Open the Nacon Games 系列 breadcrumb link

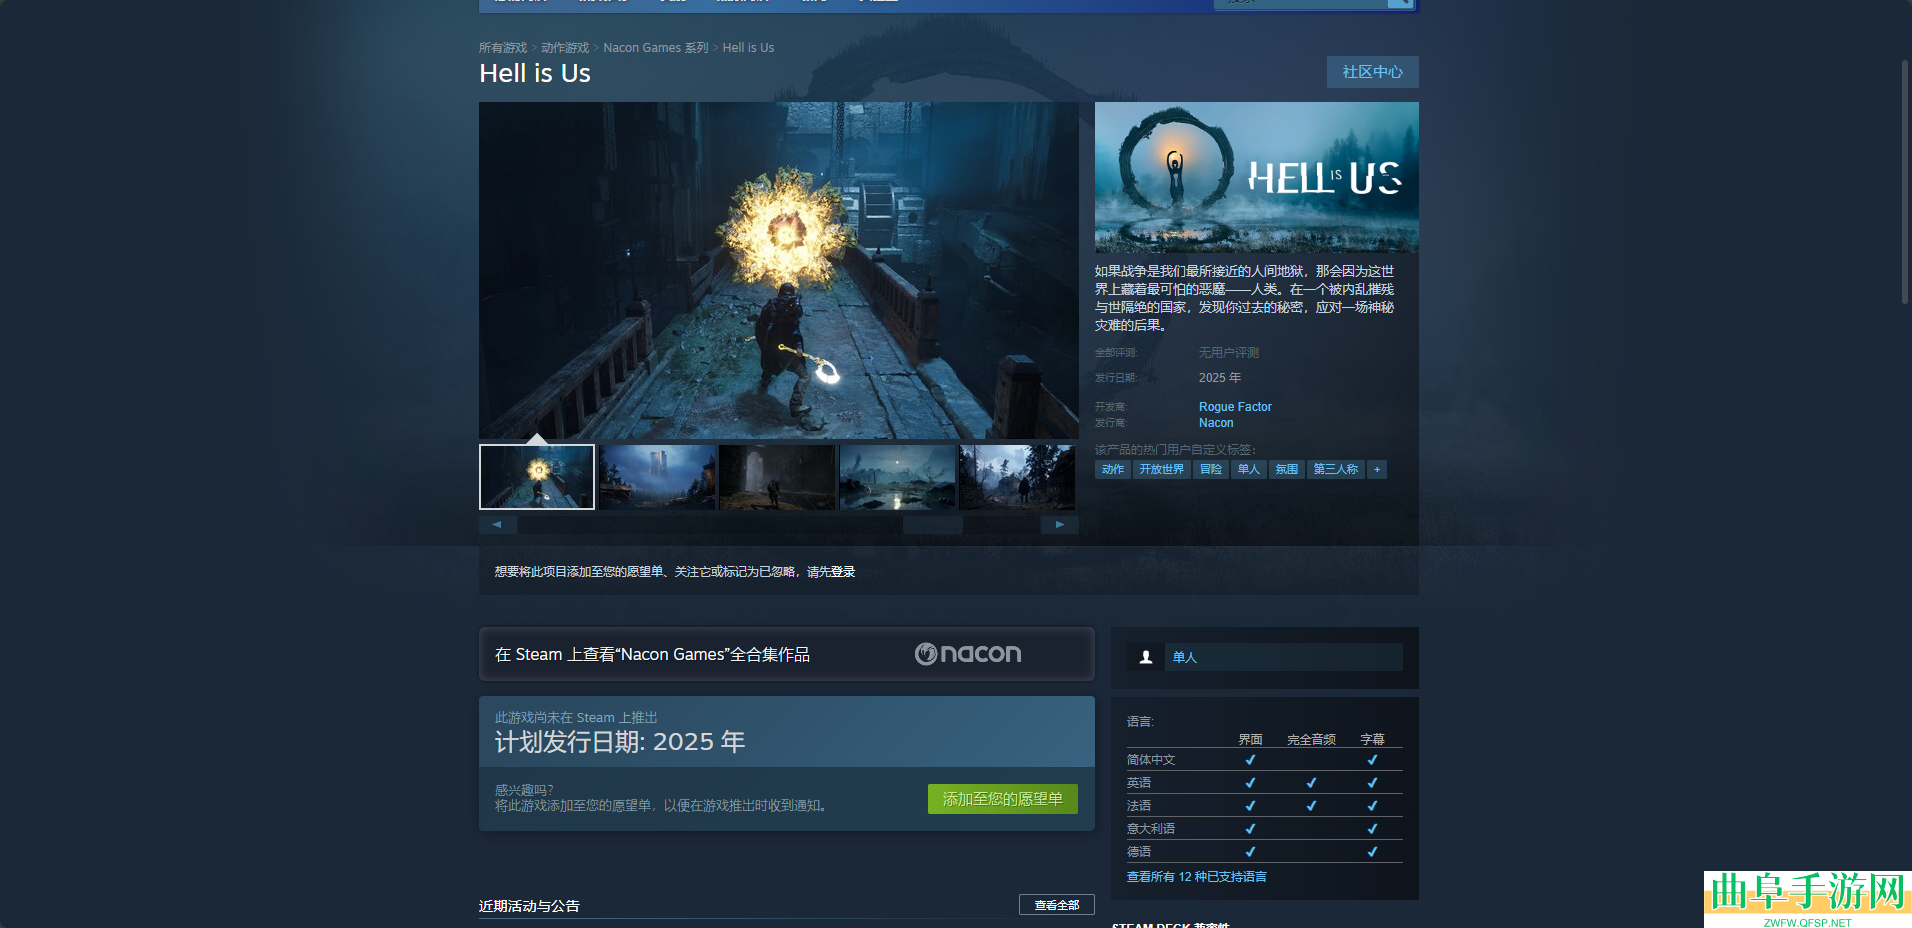pos(655,48)
